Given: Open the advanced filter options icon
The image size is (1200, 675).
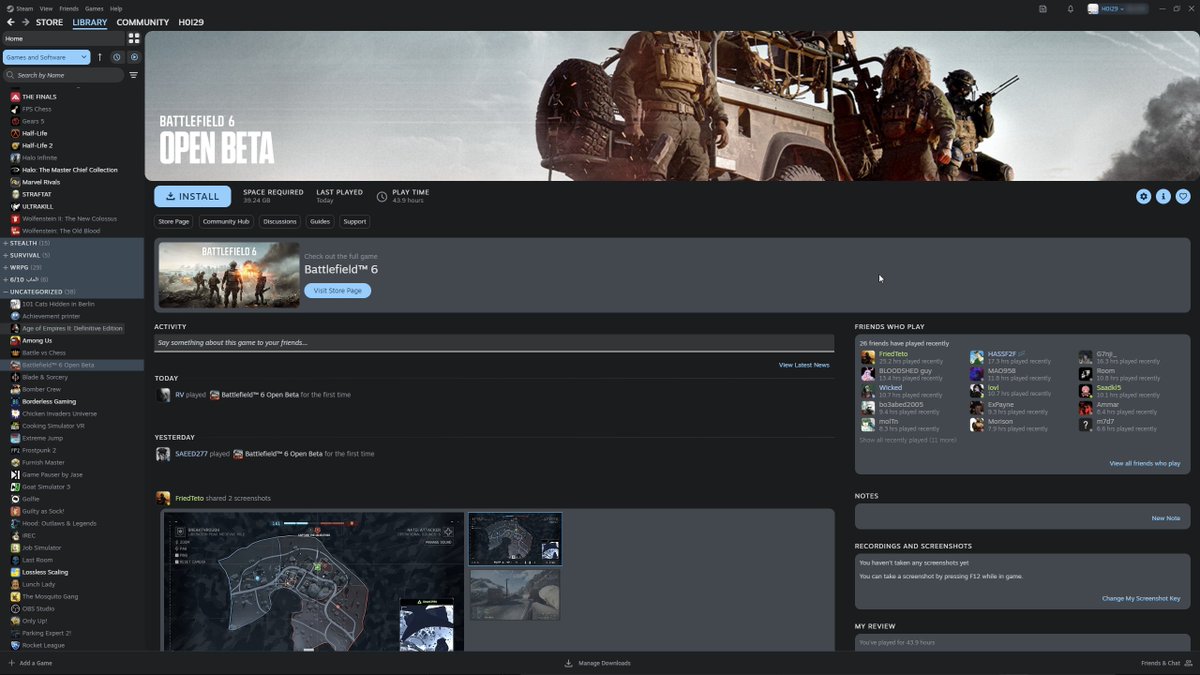Looking at the screenshot, I should tap(133, 75).
